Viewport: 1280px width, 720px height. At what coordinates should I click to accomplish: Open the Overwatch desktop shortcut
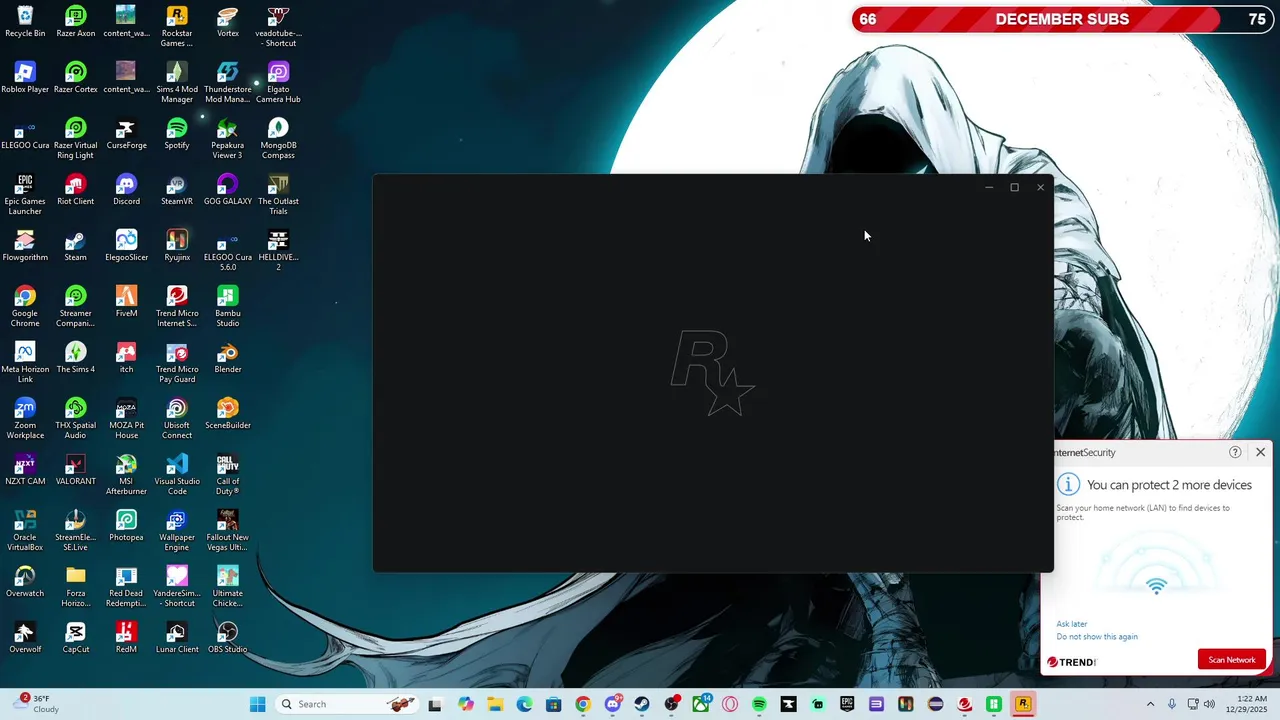pyautogui.click(x=25, y=581)
